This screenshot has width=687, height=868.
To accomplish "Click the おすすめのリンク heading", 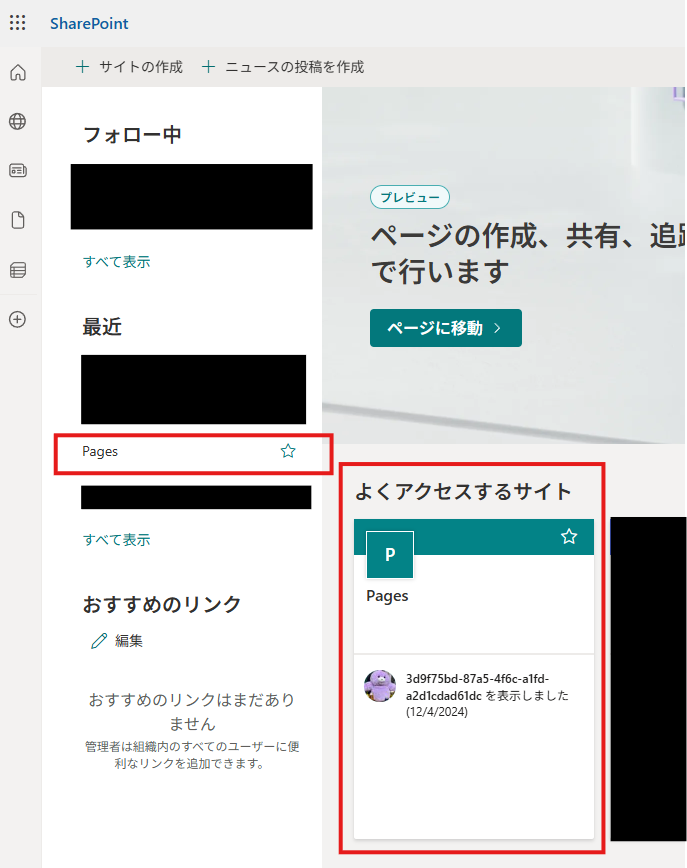I will 162,604.
